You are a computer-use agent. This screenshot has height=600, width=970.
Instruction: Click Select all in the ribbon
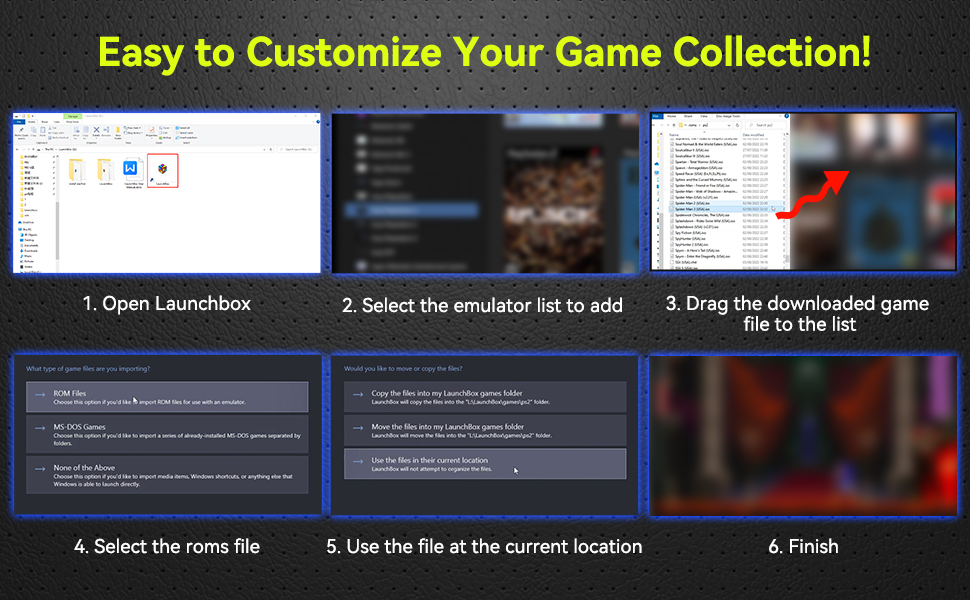[x=183, y=128]
